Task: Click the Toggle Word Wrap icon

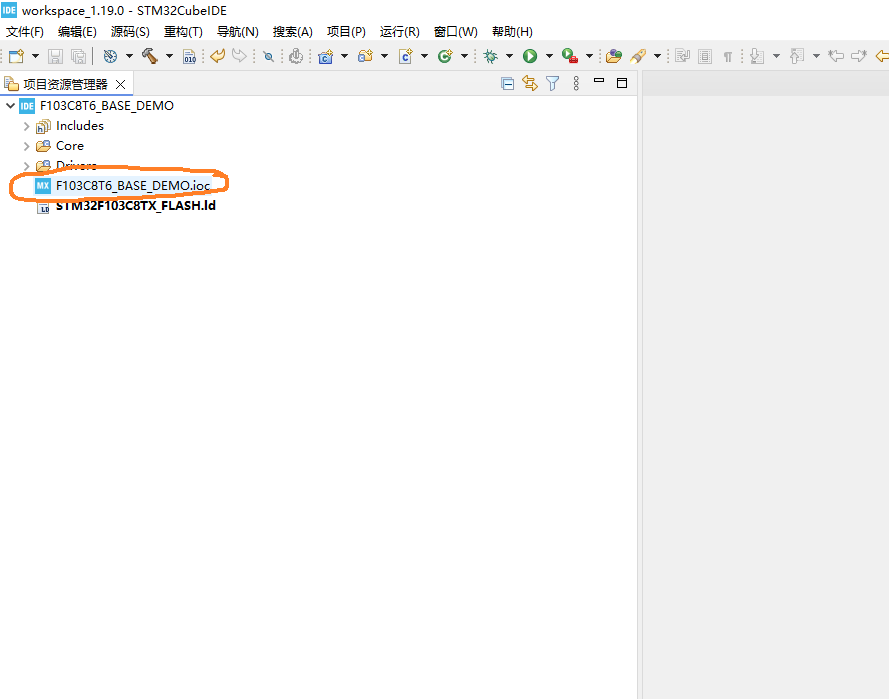Action: [682, 56]
